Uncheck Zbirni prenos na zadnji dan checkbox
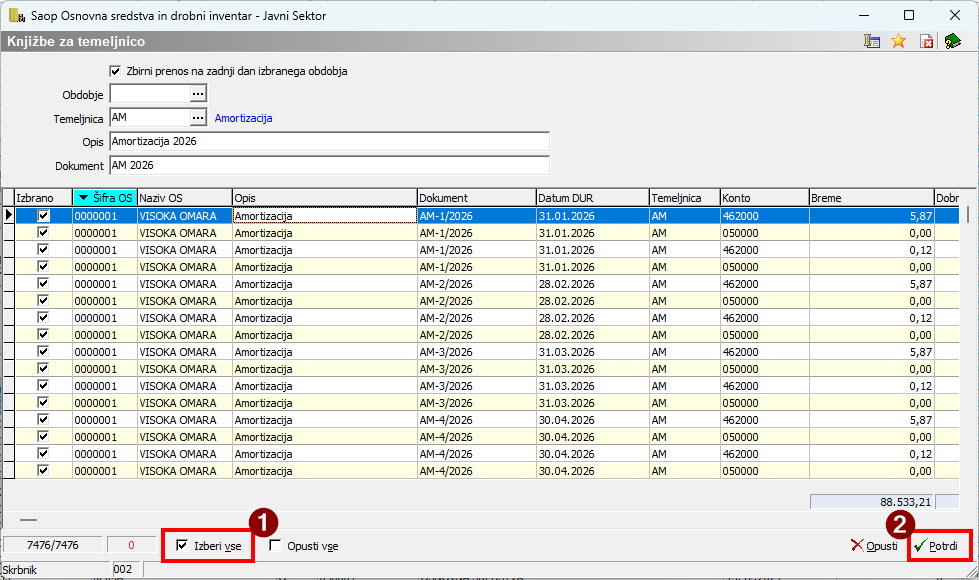Screen dimensions: 979x580 [115, 71]
